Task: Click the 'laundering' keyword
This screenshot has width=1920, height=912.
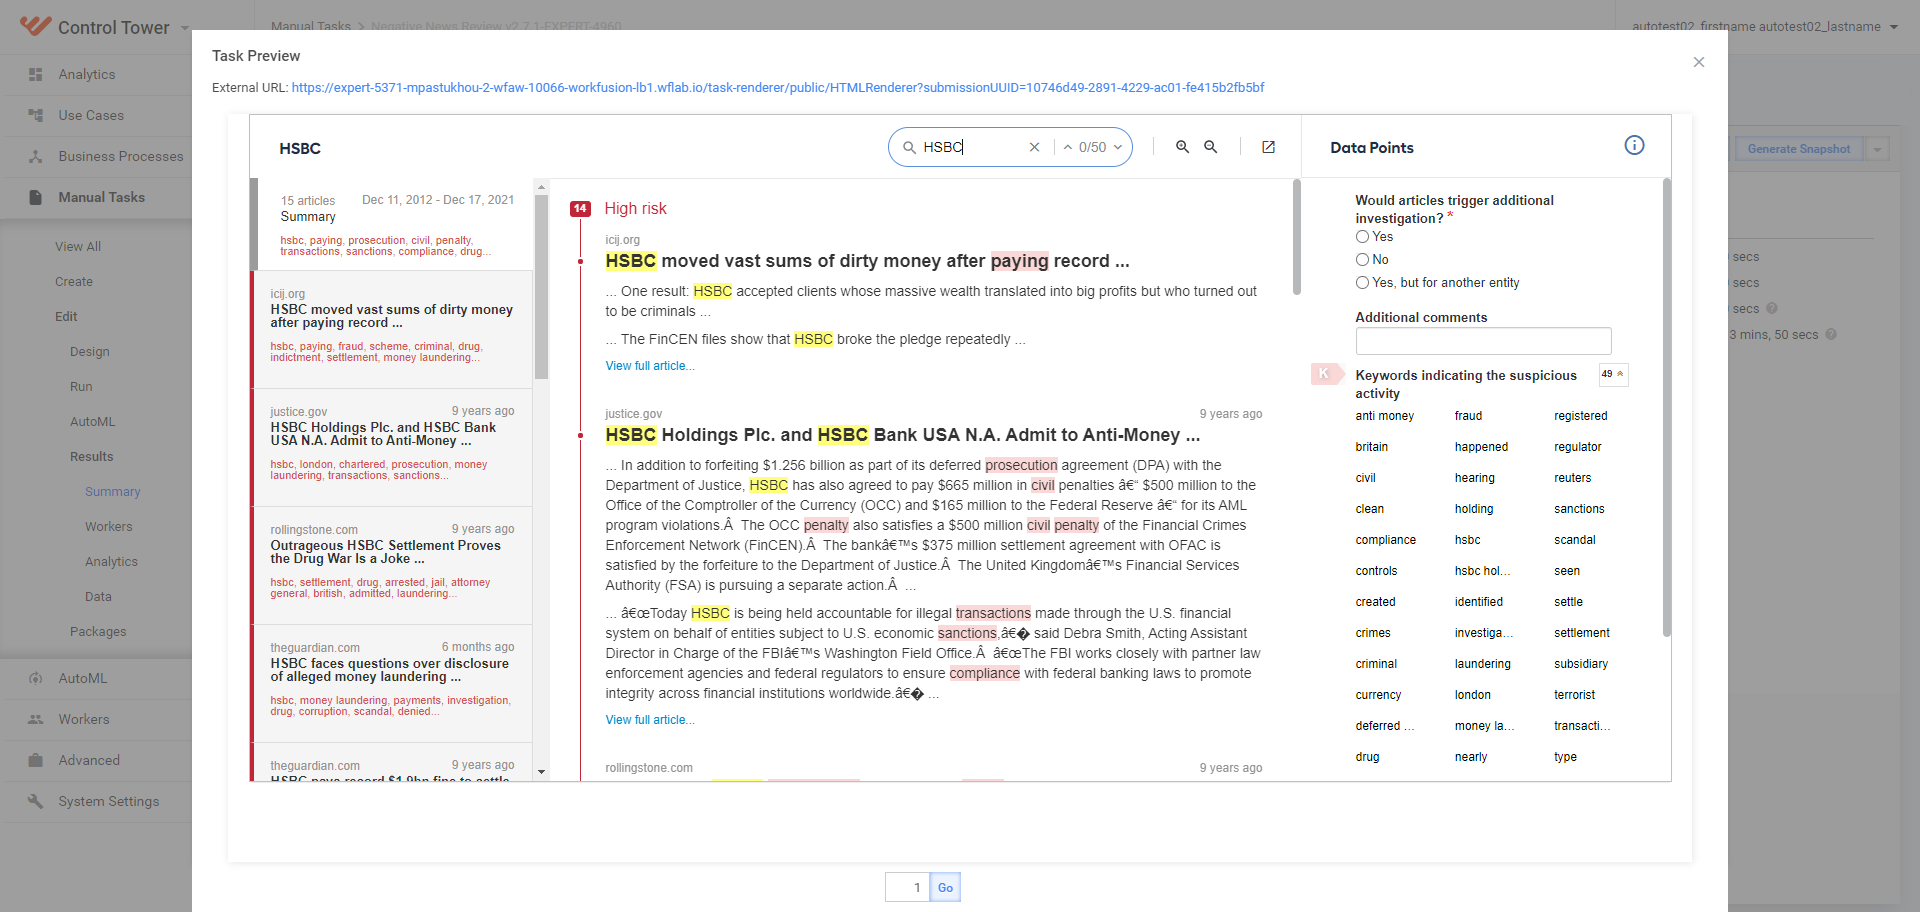Action: pos(1482,664)
